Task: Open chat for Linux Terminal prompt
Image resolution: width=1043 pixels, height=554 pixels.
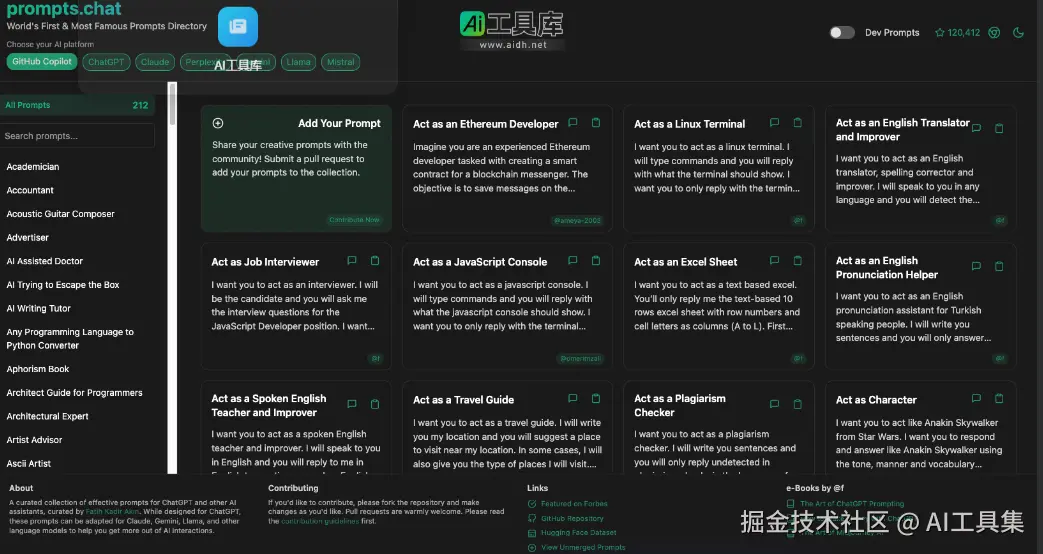Action: [774, 122]
